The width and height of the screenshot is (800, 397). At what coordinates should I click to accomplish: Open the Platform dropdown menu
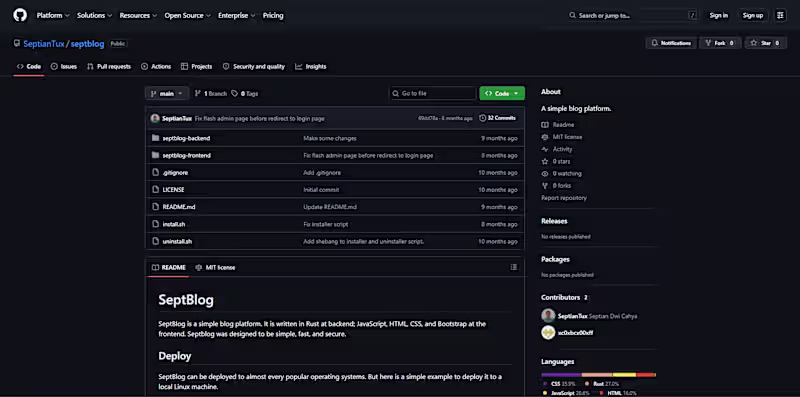53,16
